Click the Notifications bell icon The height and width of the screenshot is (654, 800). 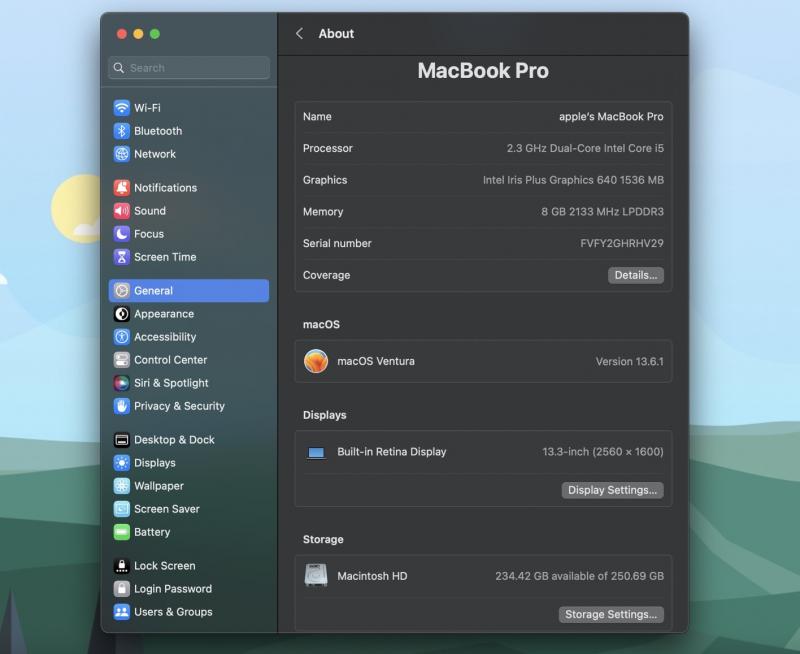coord(121,188)
